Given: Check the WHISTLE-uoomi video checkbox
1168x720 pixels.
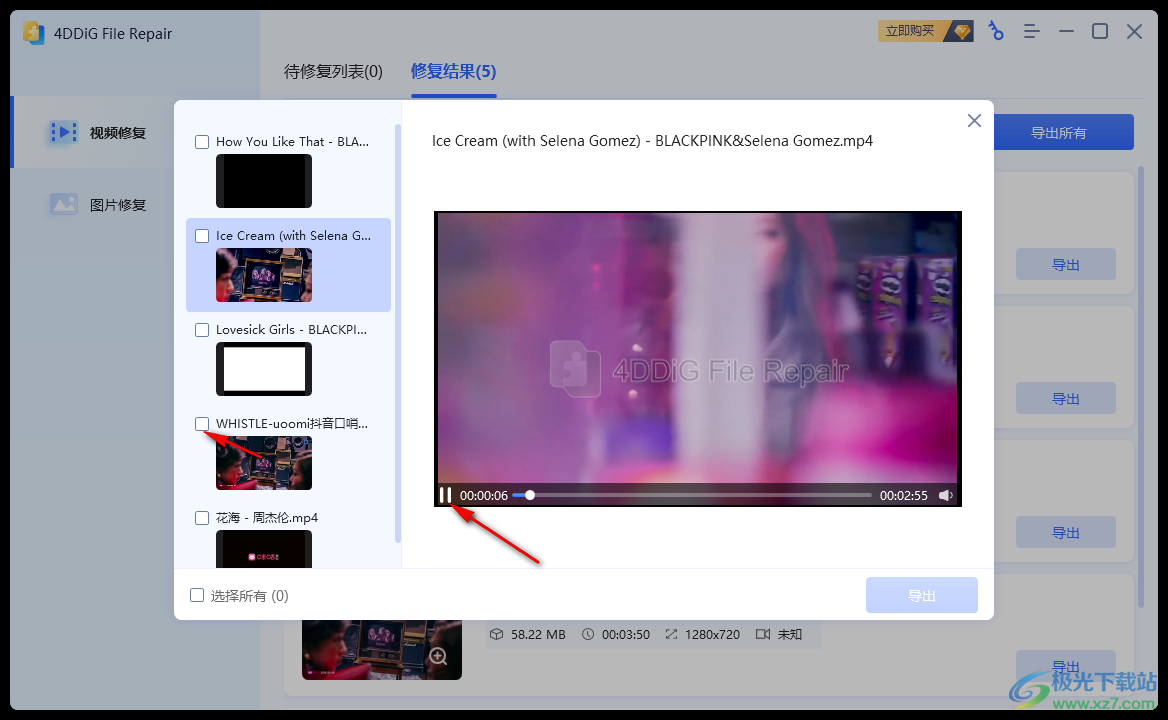Looking at the screenshot, I should 202,424.
